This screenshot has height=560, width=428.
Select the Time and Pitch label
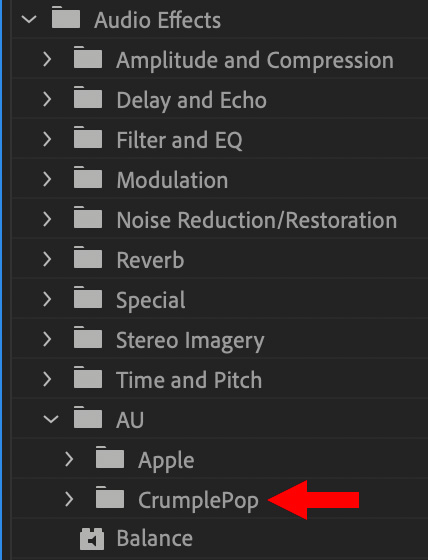(x=189, y=380)
